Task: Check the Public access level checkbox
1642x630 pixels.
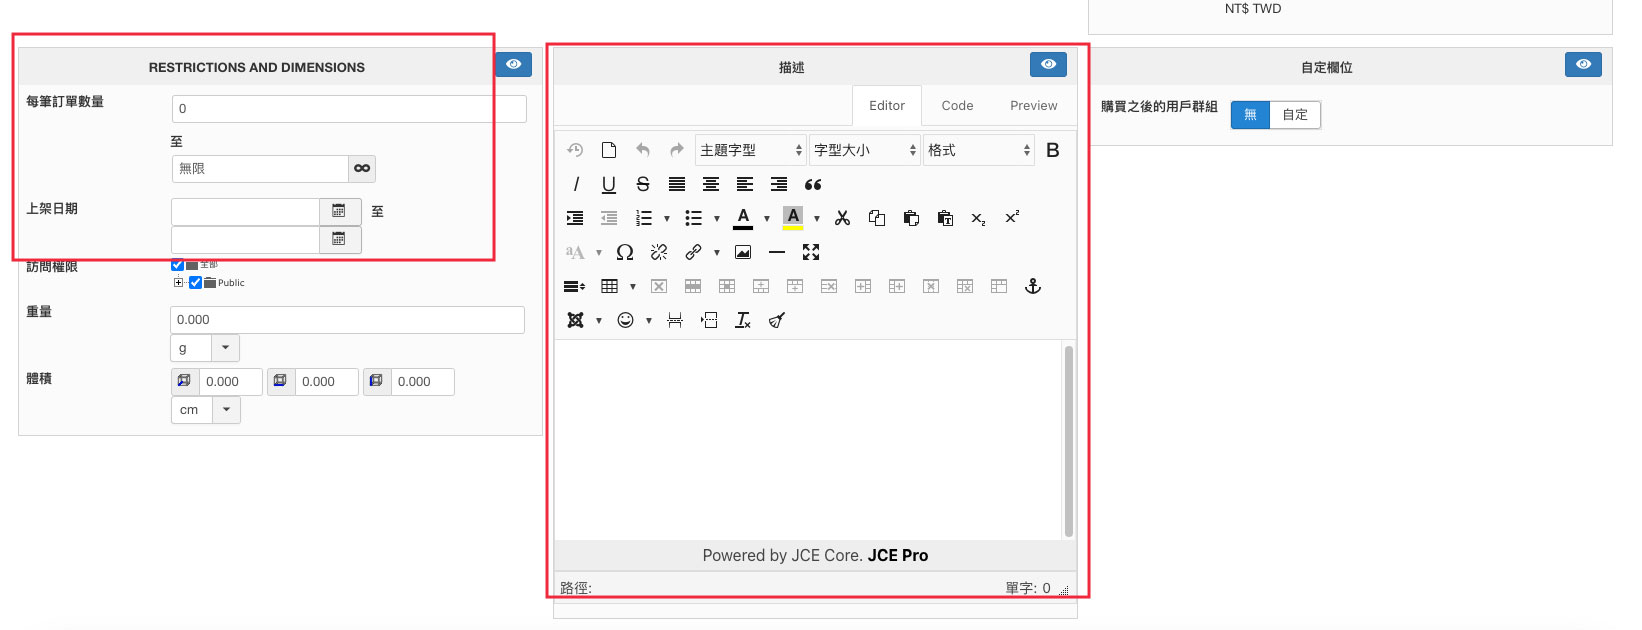Action: (196, 283)
